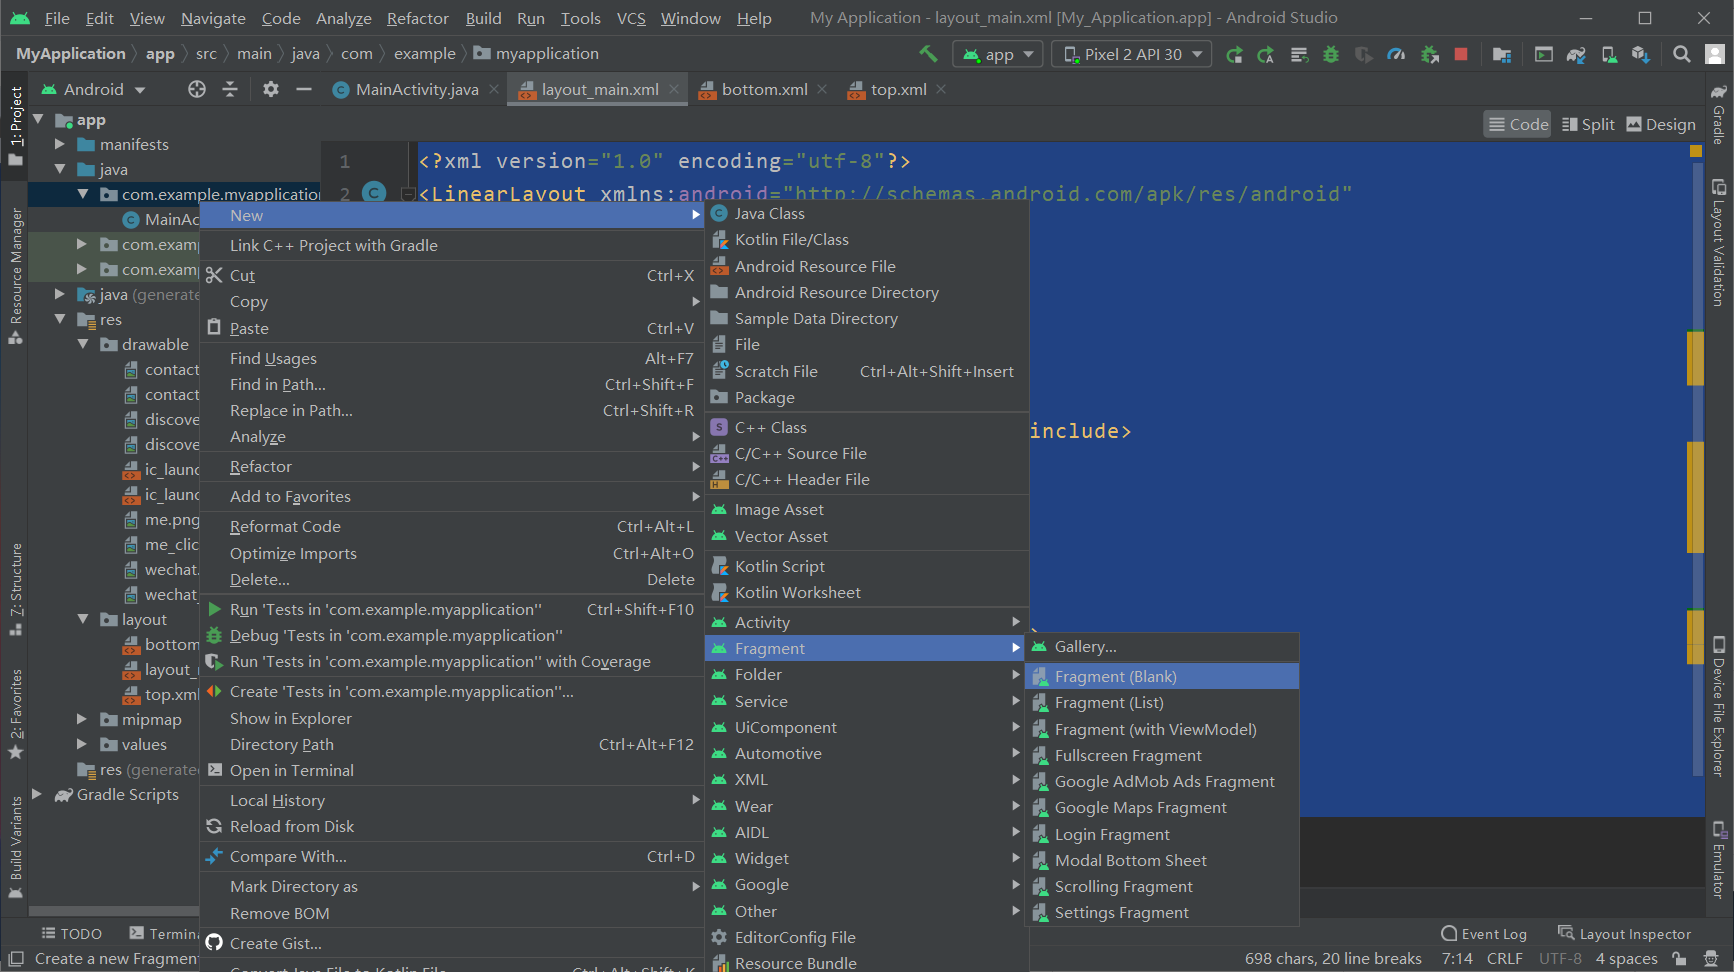Viewport: 1734px width, 972px height.
Task: Expand the values folder
Action: click(83, 744)
